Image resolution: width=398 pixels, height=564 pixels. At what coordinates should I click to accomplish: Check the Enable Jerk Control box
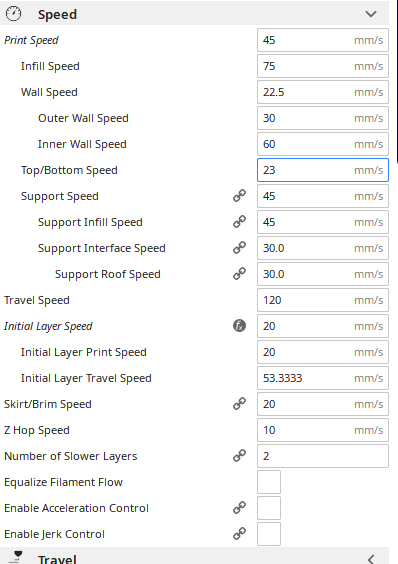(x=269, y=534)
